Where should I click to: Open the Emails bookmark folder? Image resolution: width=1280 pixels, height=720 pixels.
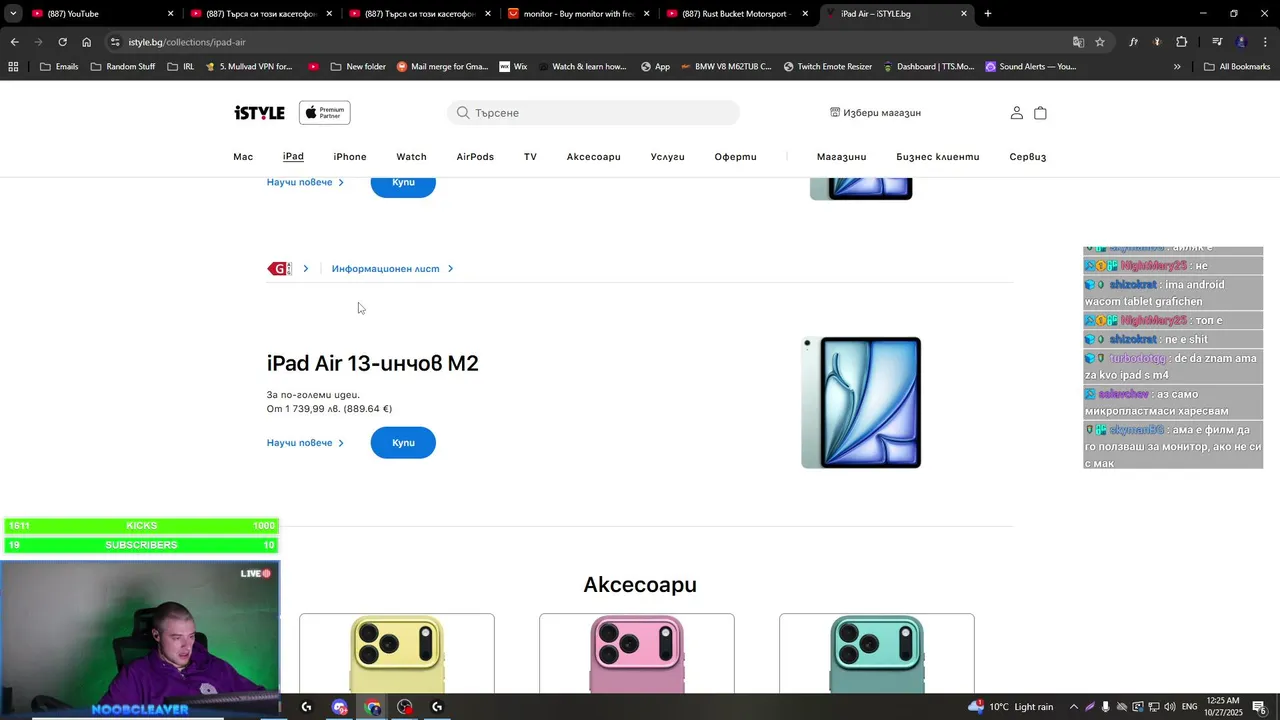coord(59,67)
